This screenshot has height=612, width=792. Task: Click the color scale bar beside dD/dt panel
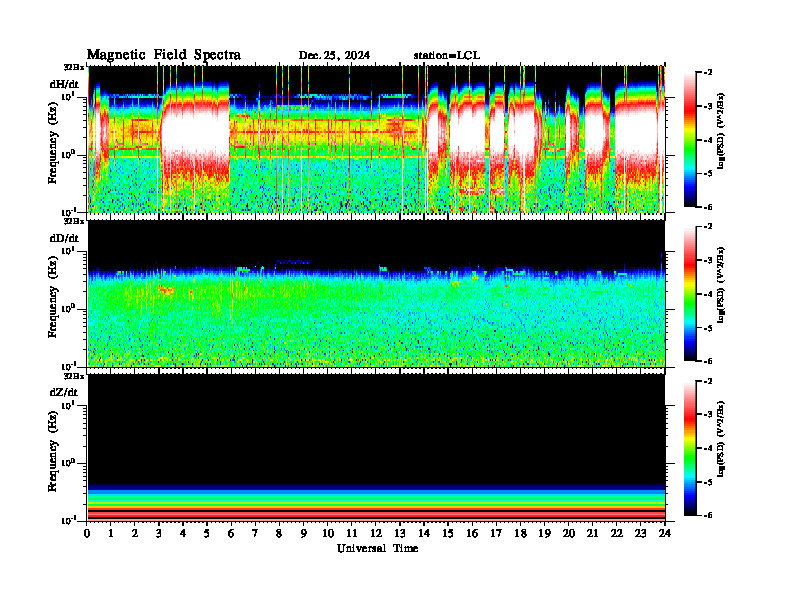690,293
